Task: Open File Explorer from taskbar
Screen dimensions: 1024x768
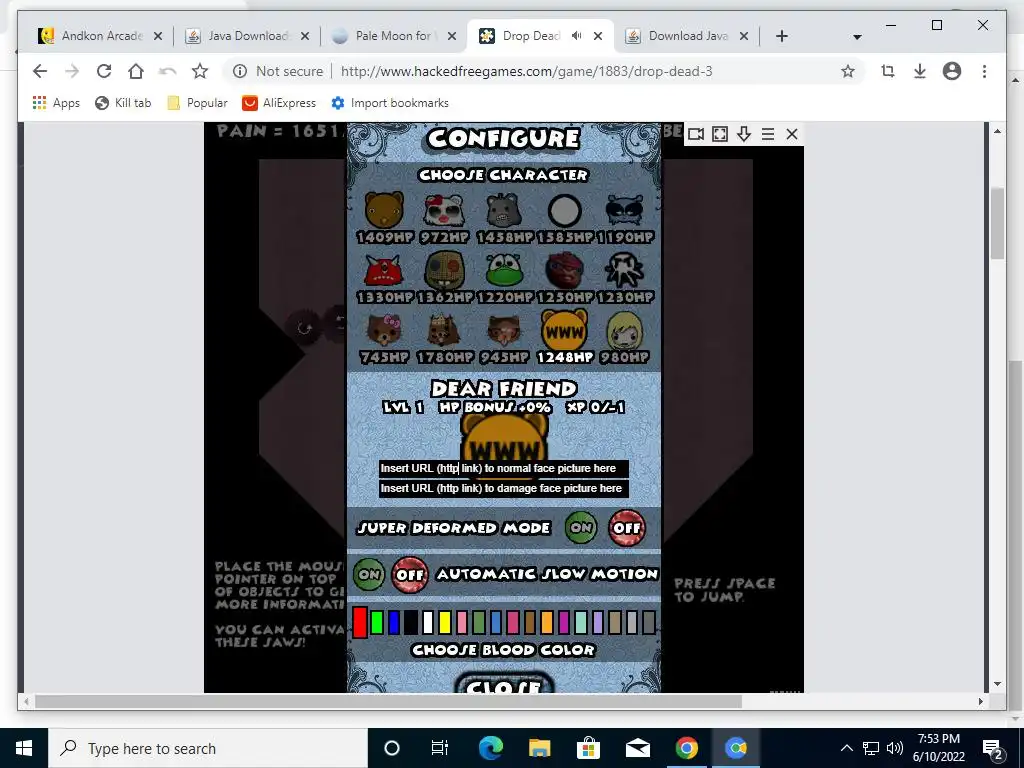Action: [539, 748]
